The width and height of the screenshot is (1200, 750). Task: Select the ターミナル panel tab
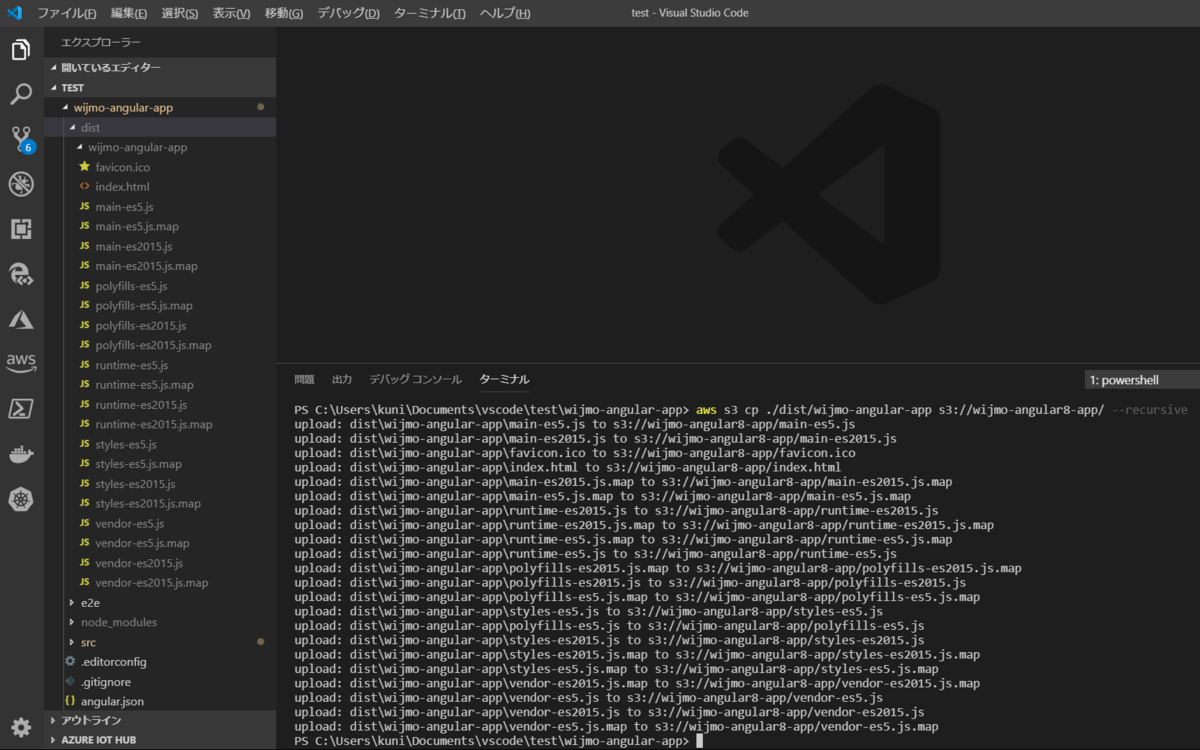click(x=504, y=380)
